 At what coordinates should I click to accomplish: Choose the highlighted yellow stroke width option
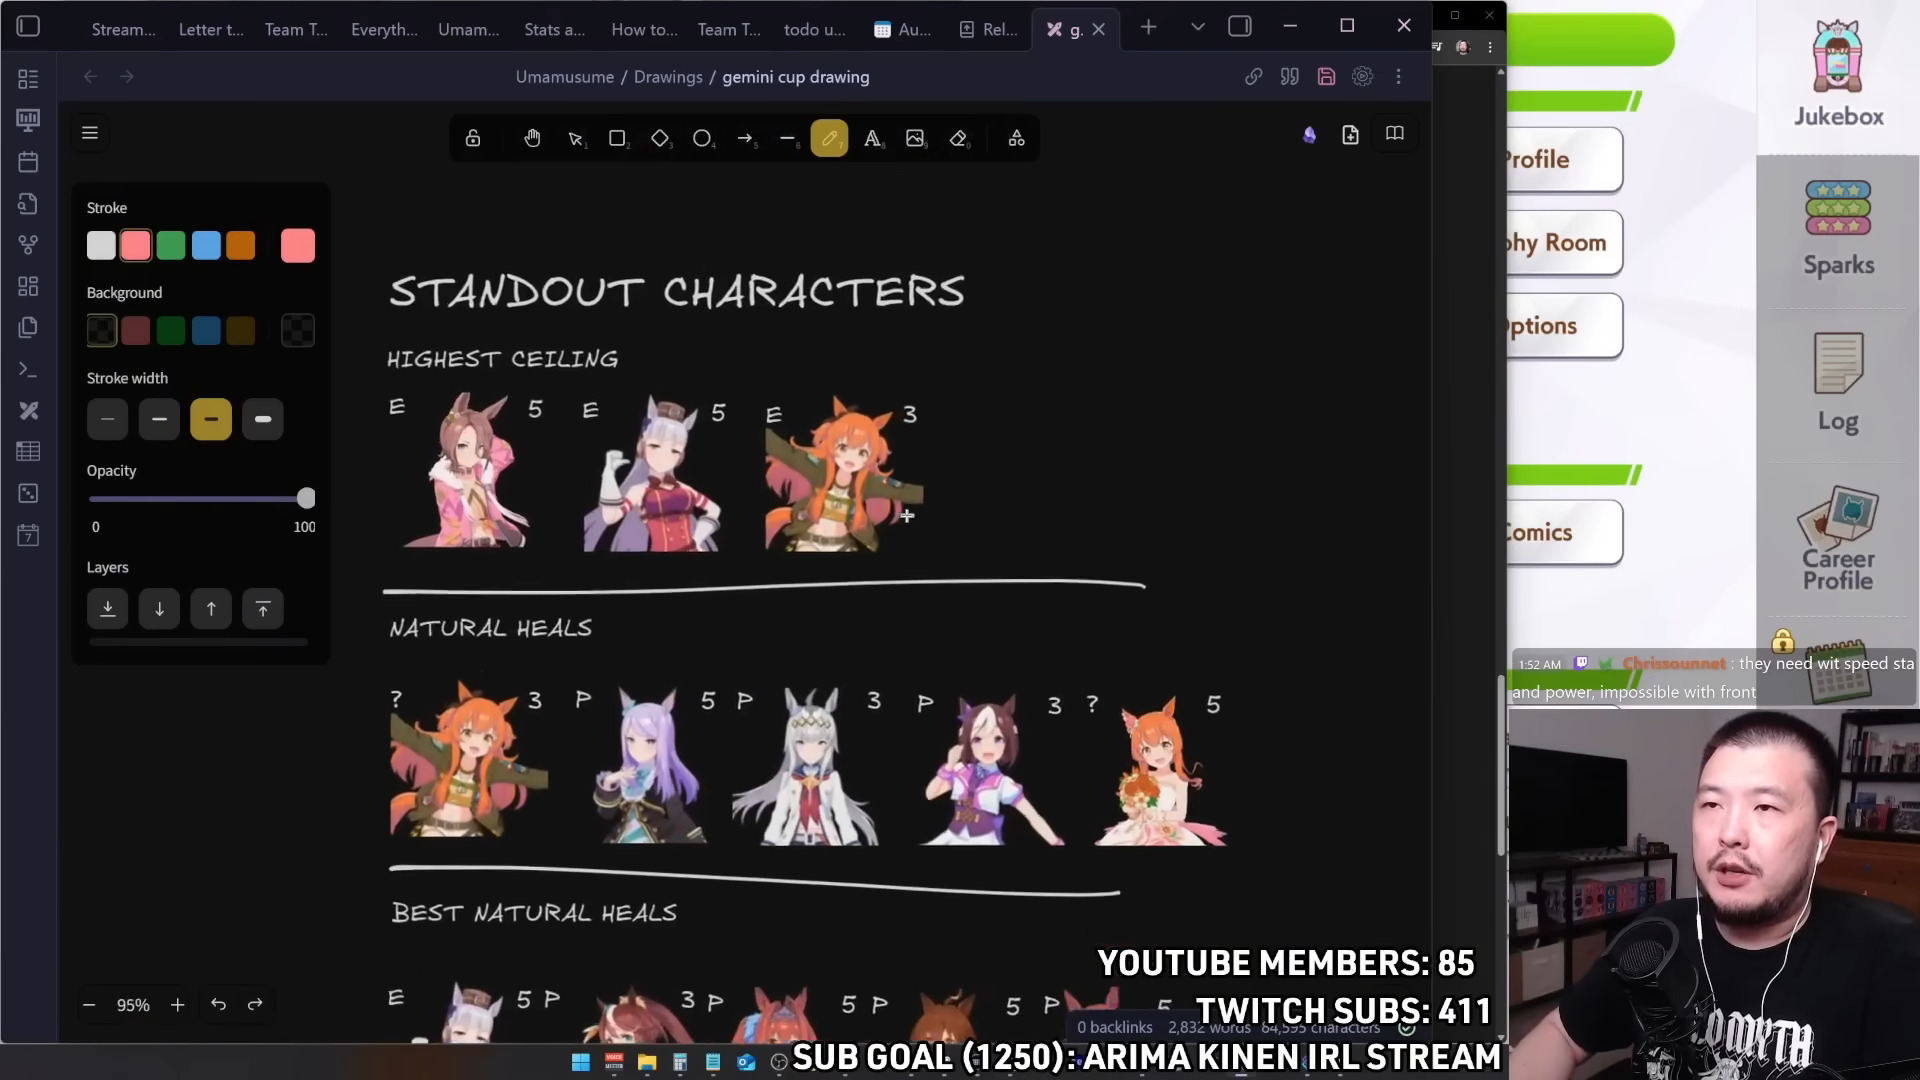[x=211, y=419]
